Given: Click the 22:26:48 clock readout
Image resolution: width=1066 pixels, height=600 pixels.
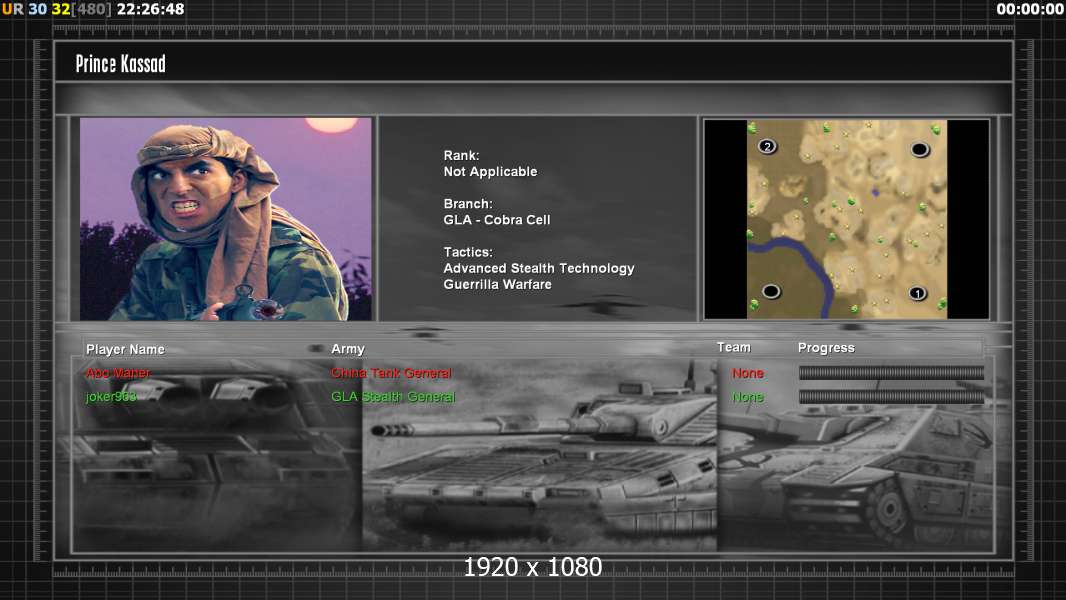Looking at the screenshot, I should coord(150,10).
